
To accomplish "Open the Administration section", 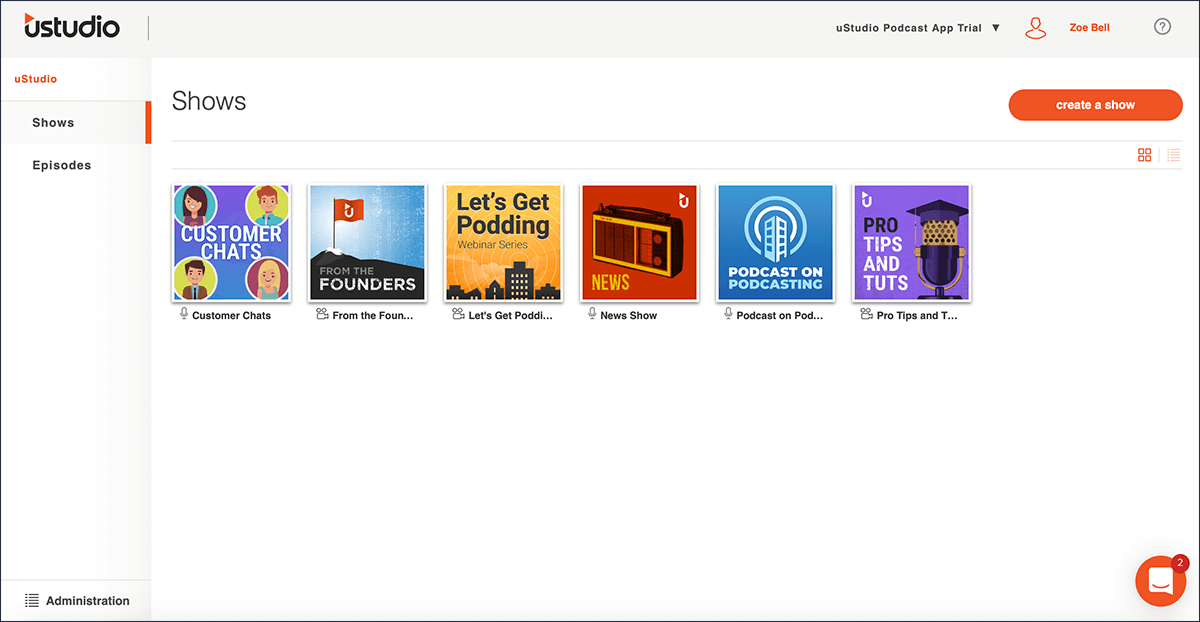I will pyautogui.click(x=87, y=601).
